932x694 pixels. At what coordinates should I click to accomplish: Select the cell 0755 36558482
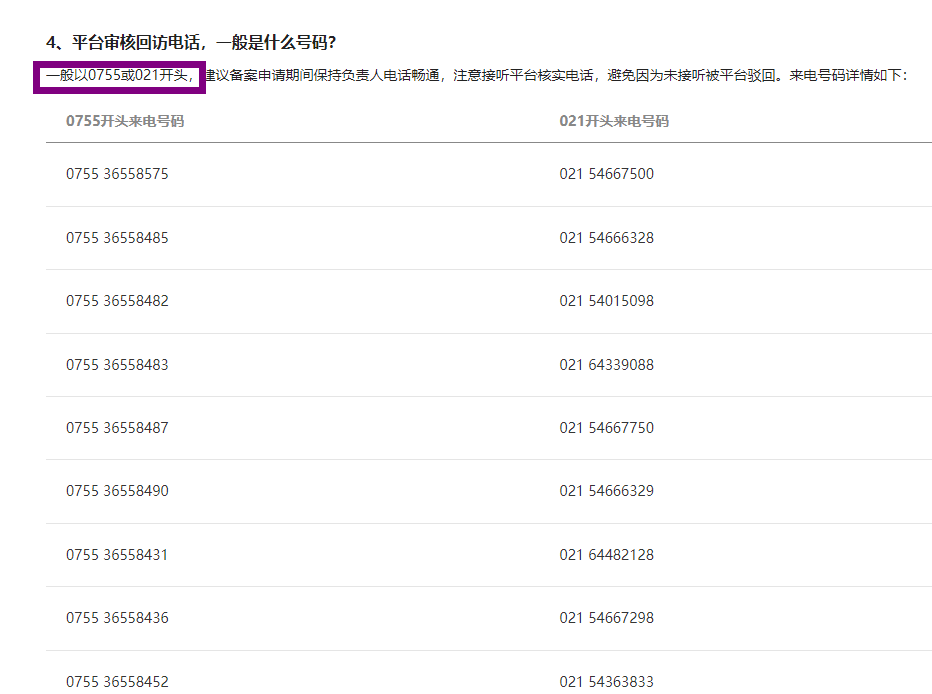117,301
